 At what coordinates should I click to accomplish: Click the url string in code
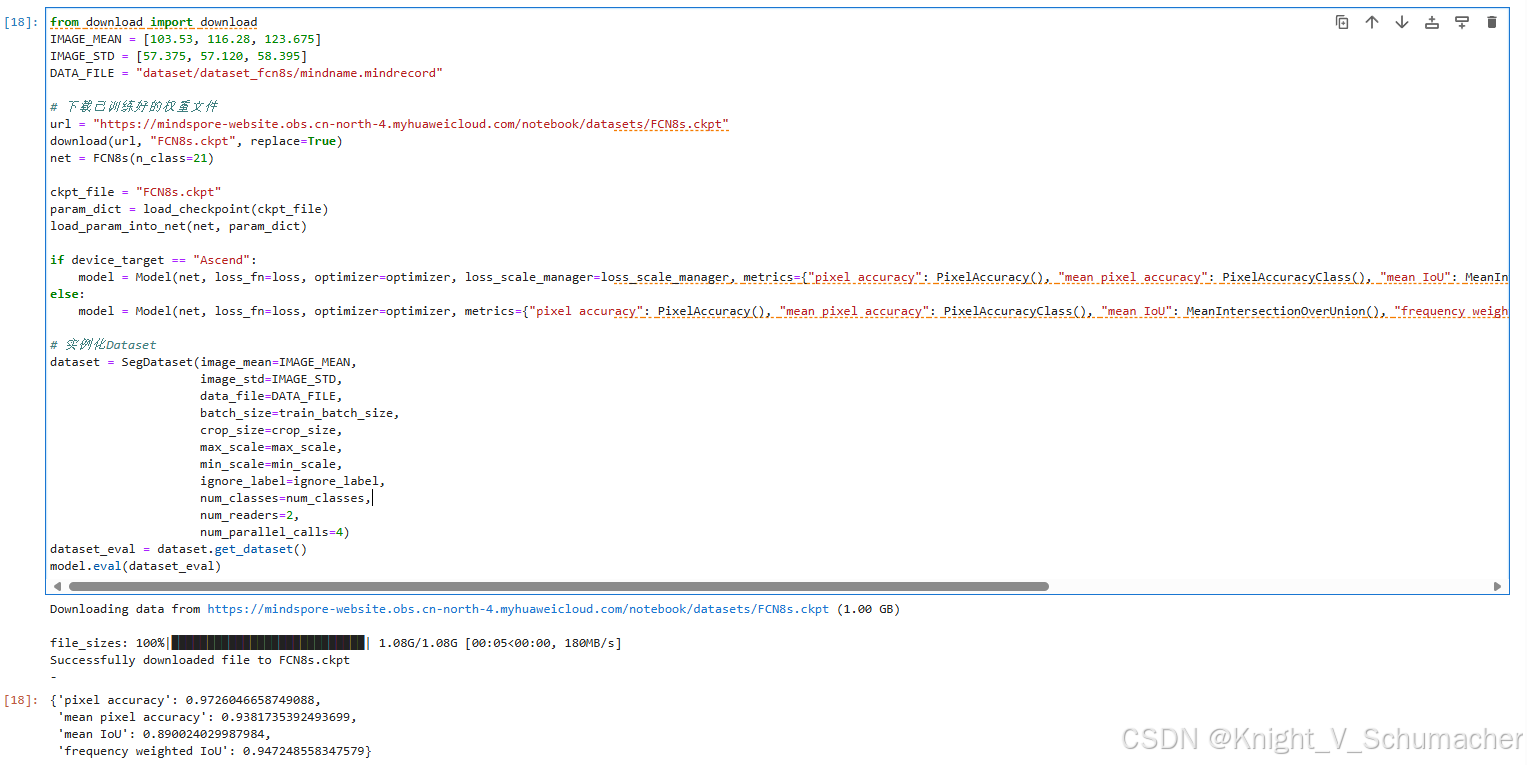point(411,124)
